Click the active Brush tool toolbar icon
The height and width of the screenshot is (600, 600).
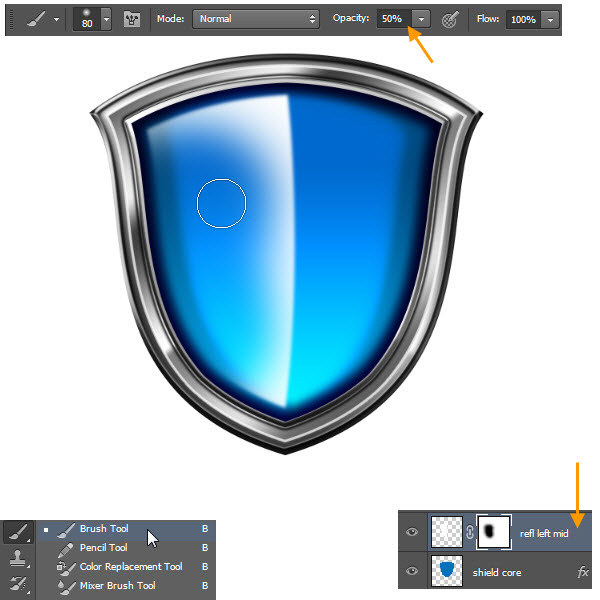click(x=17, y=534)
